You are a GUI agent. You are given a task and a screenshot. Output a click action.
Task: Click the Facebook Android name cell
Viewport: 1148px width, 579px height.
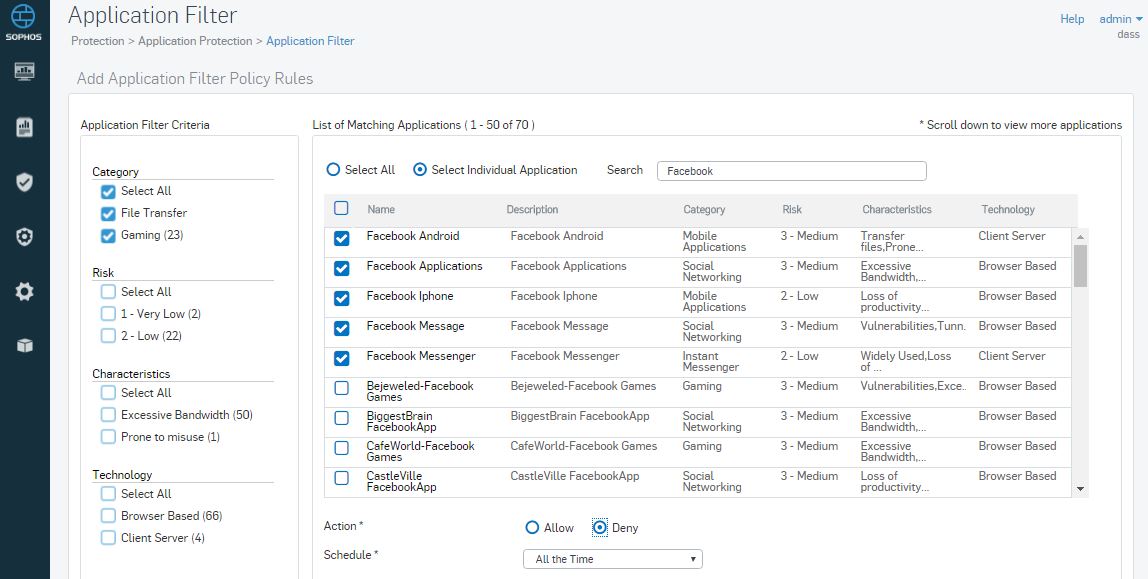click(413, 236)
